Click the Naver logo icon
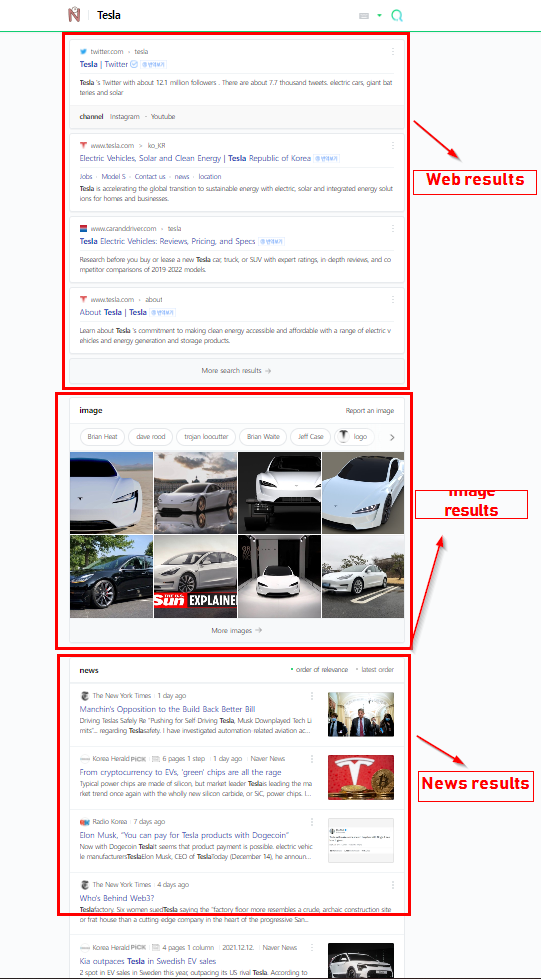Screen dimensions: 541x979 (74, 15)
